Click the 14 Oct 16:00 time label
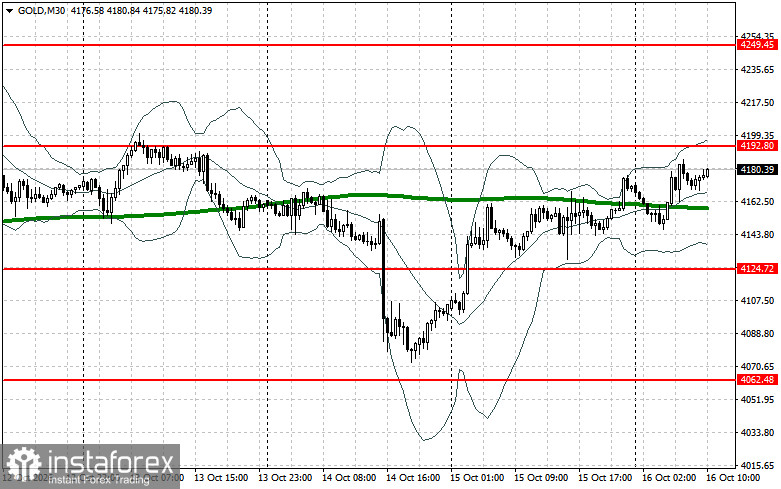Image resolution: width=781 pixels, height=489 pixels. pyautogui.click(x=413, y=478)
